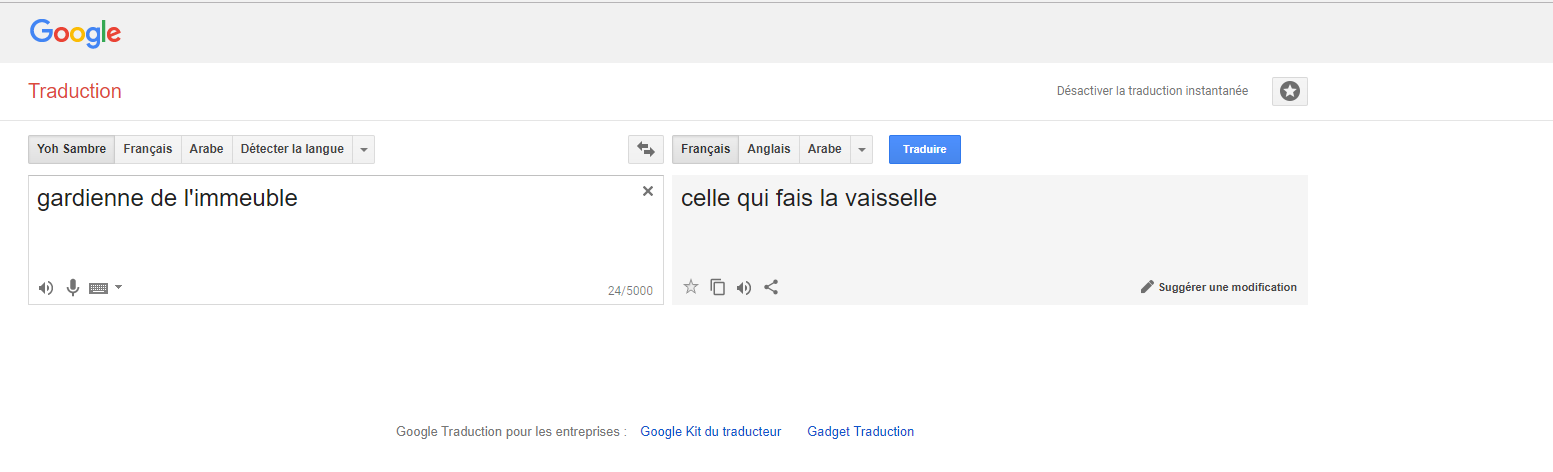Click the swap languages arrows icon
Screen dimensions: 1553x472
645,149
